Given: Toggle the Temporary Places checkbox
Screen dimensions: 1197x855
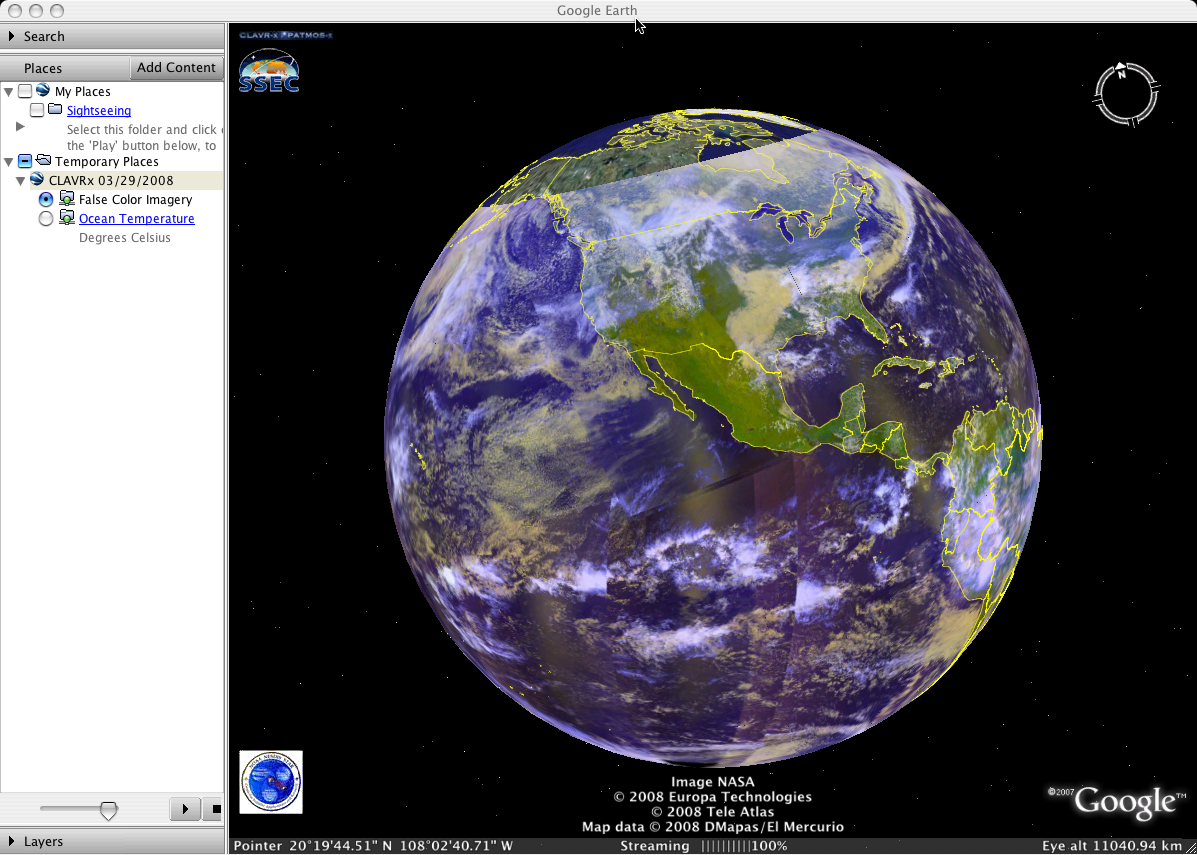Looking at the screenshot, I should pos(25,161).
